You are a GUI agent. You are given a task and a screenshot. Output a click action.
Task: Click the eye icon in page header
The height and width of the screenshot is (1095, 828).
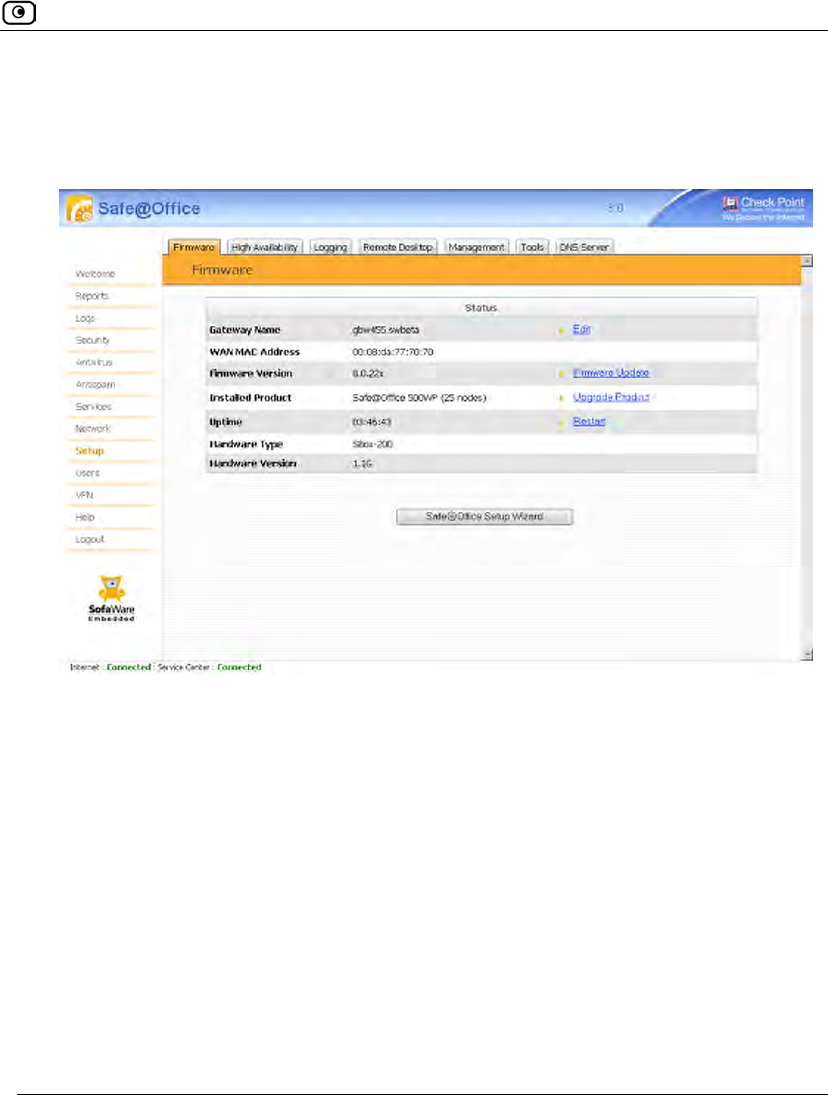[19, 13]
